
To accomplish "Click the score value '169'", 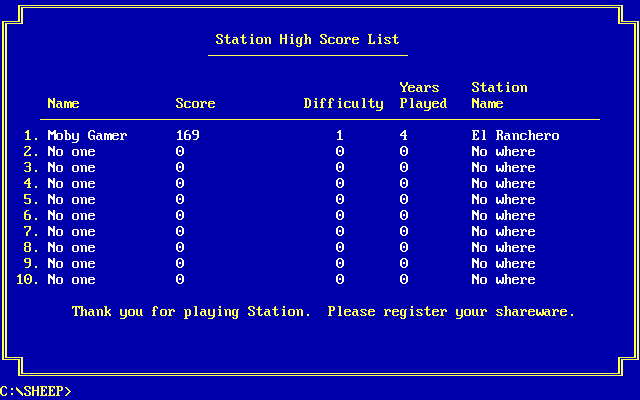I will tap(187, 135).
